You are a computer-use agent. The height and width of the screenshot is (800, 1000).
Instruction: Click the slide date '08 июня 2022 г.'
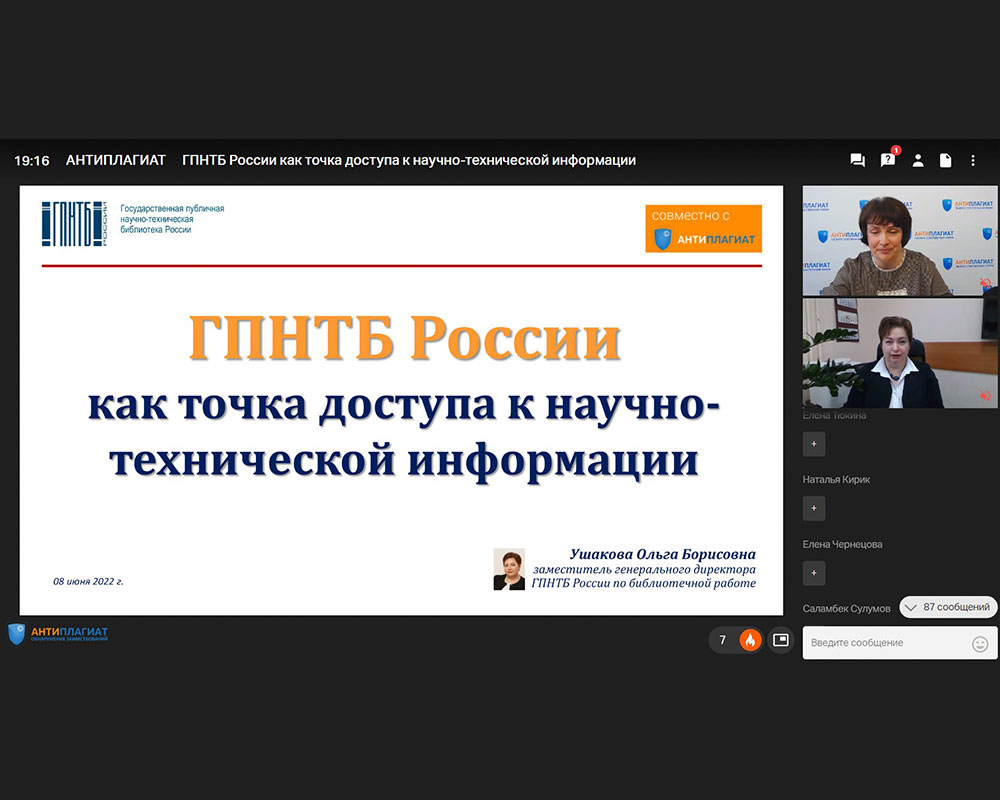tap(88, 581)
